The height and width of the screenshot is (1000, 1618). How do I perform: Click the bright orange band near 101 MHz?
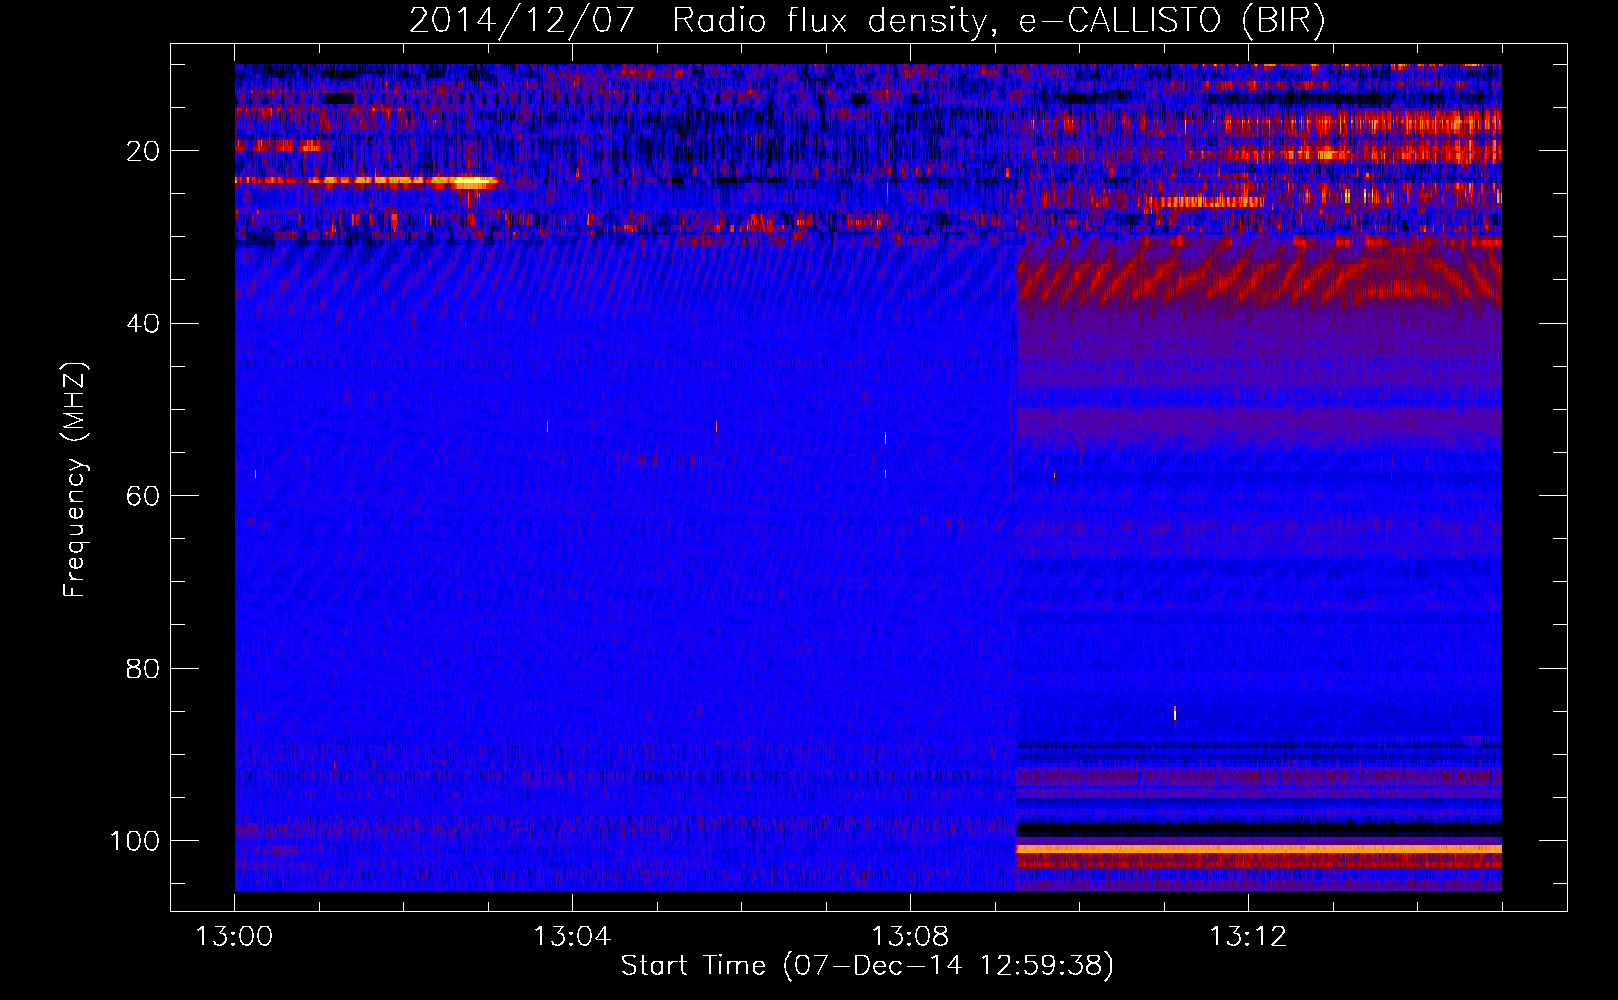1259,849
